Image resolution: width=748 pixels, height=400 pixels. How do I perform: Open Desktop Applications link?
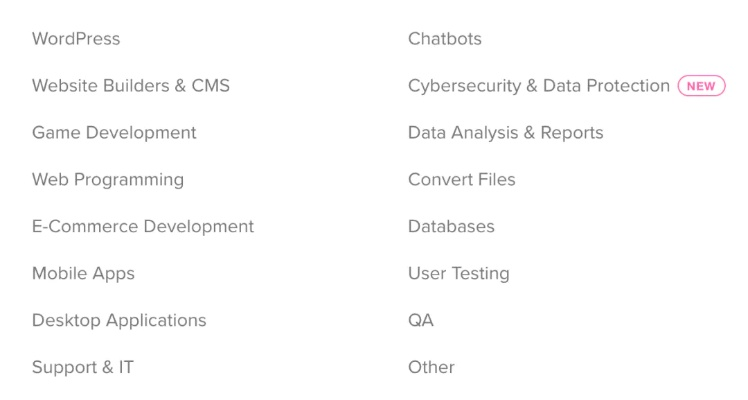point(119,321)
